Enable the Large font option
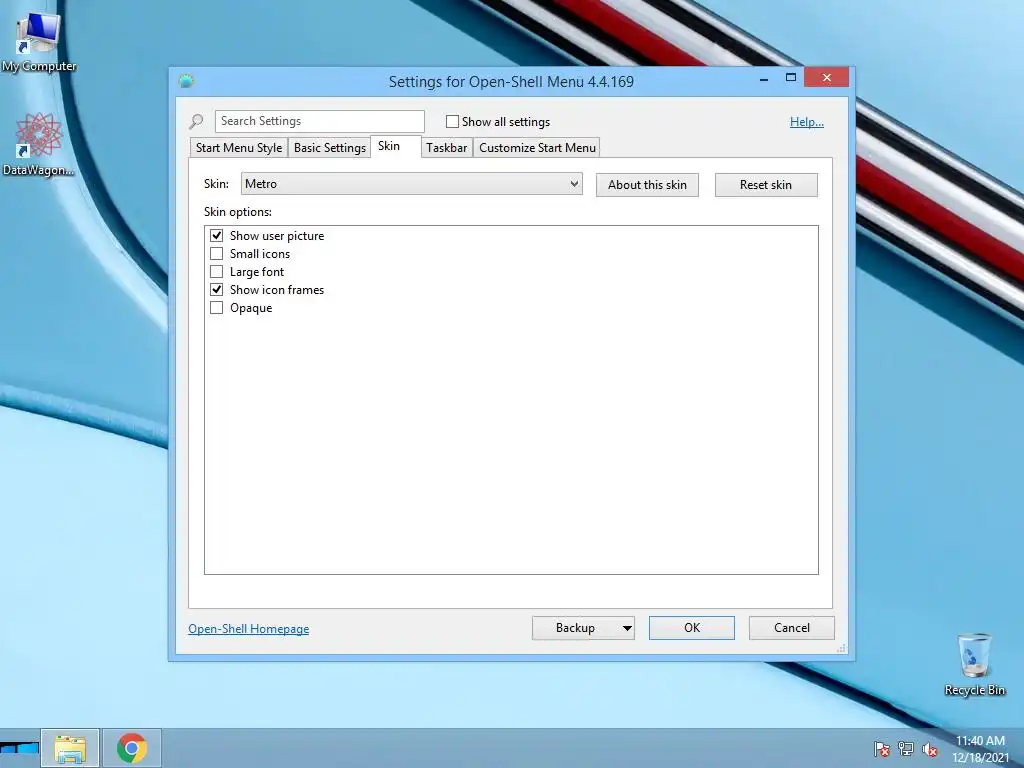 (216, 272)
